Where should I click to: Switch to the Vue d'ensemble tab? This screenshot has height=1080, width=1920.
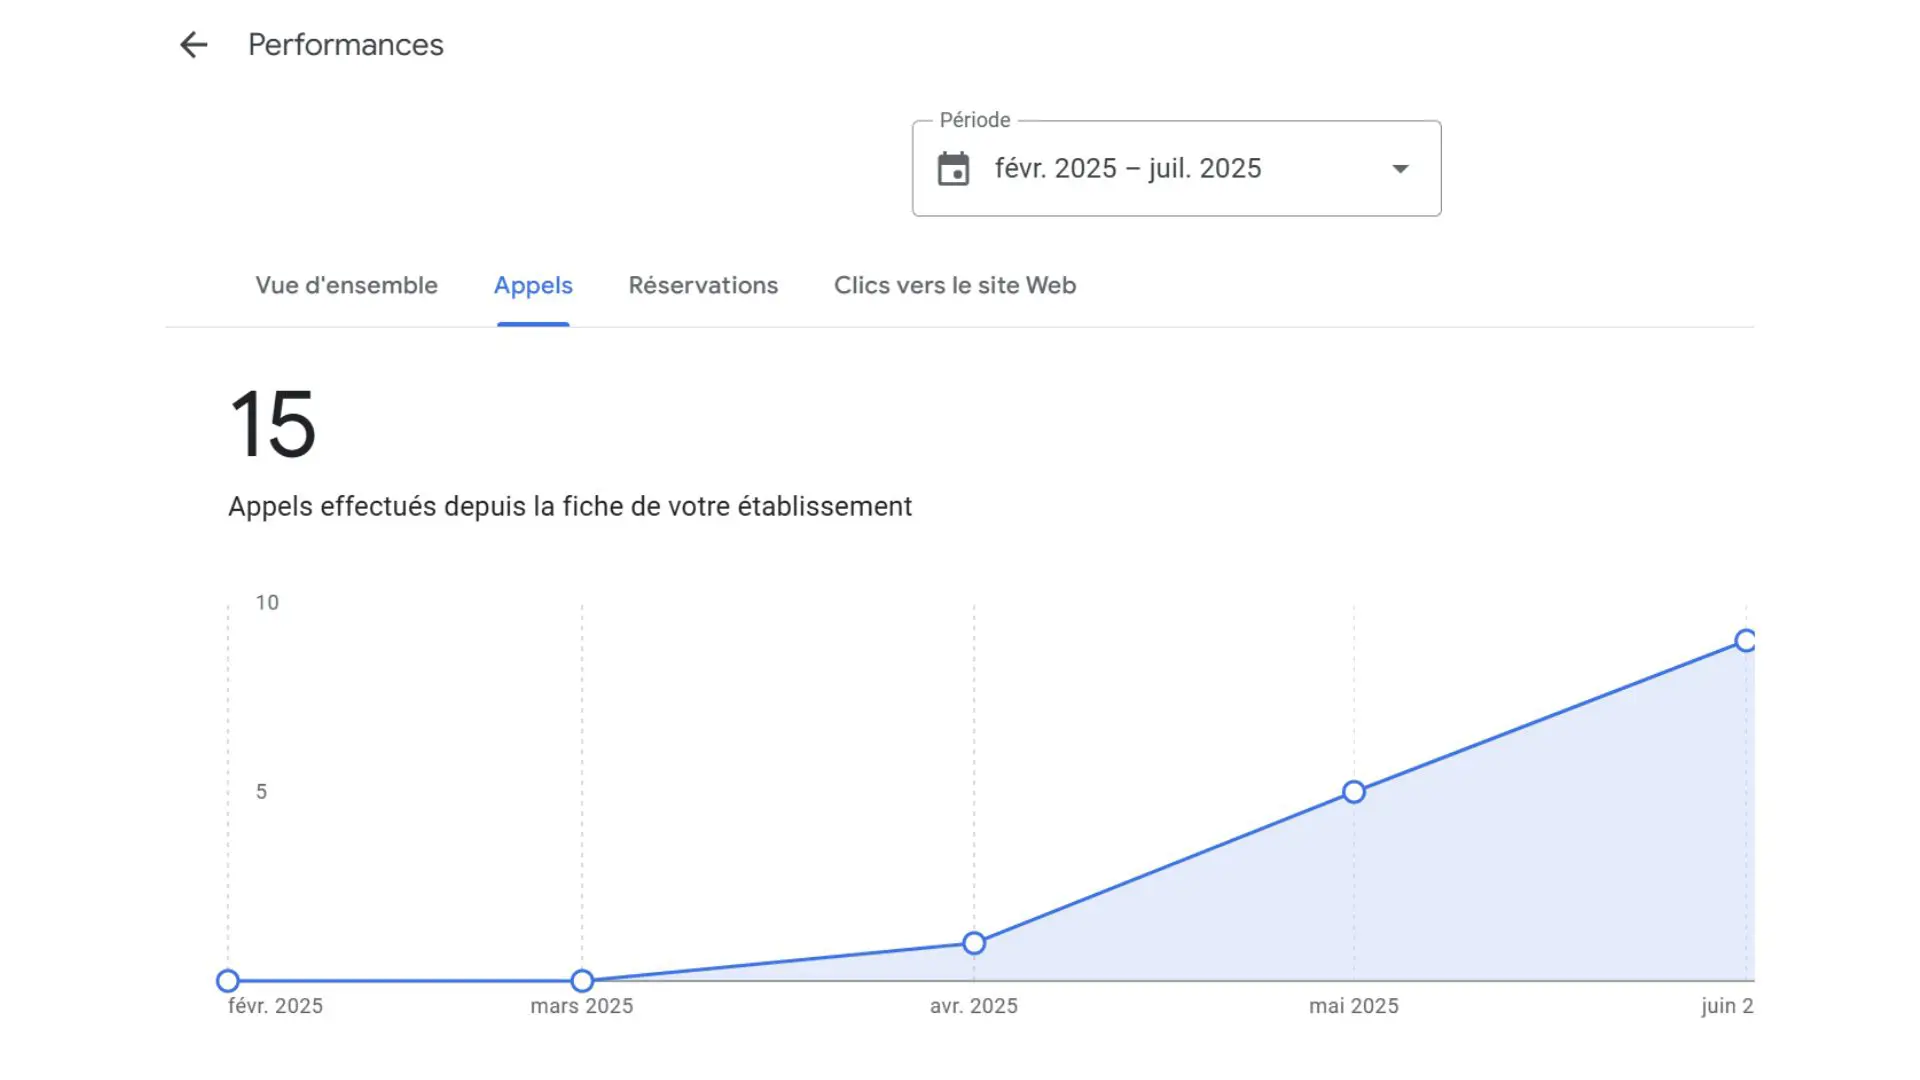346,285
